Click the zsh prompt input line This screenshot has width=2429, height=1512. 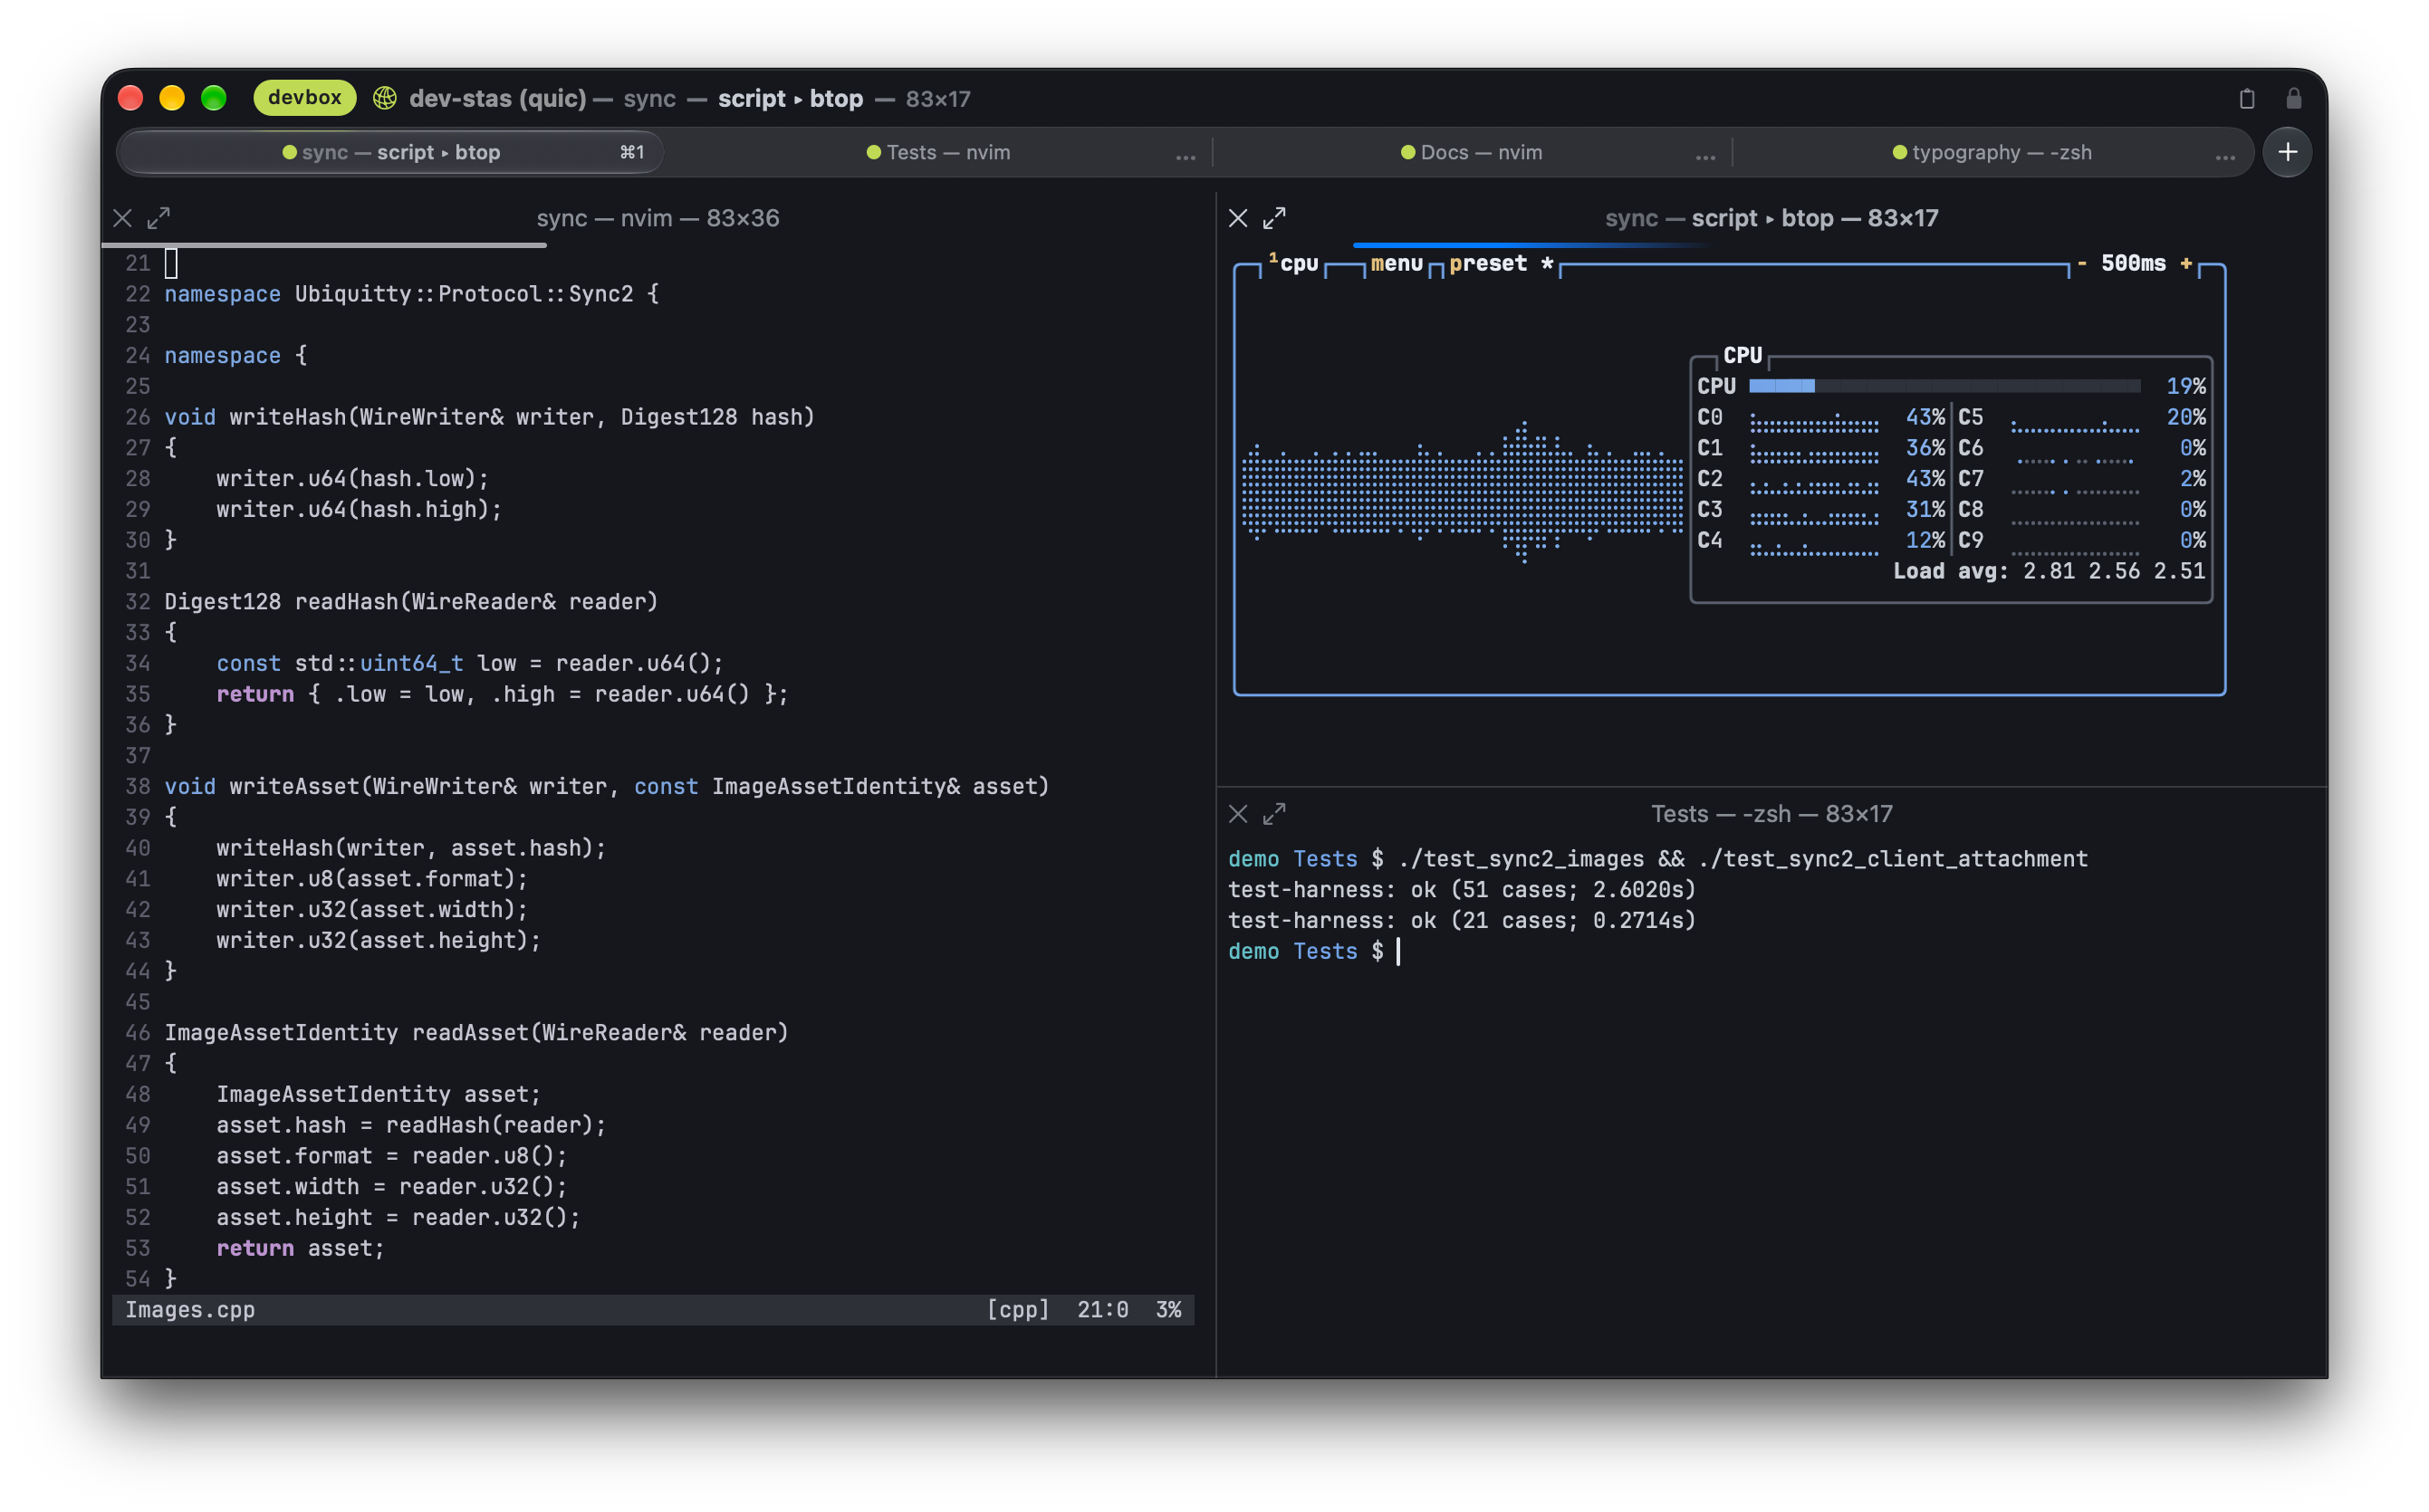click(1314, 952)
